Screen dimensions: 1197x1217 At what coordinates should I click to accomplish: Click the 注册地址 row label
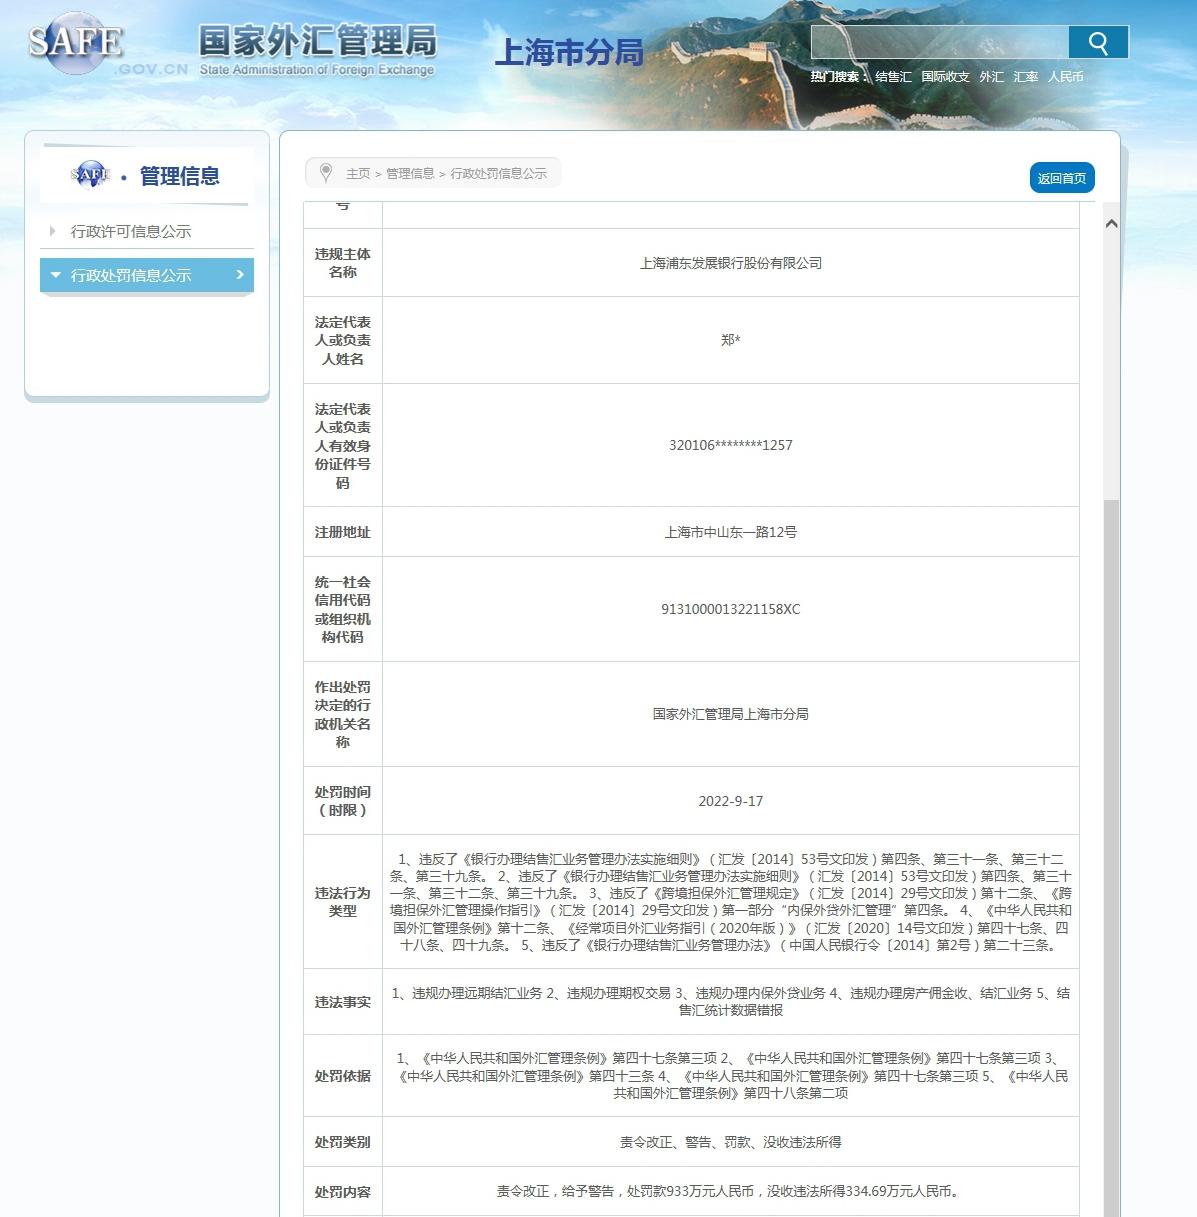[343, 532]
